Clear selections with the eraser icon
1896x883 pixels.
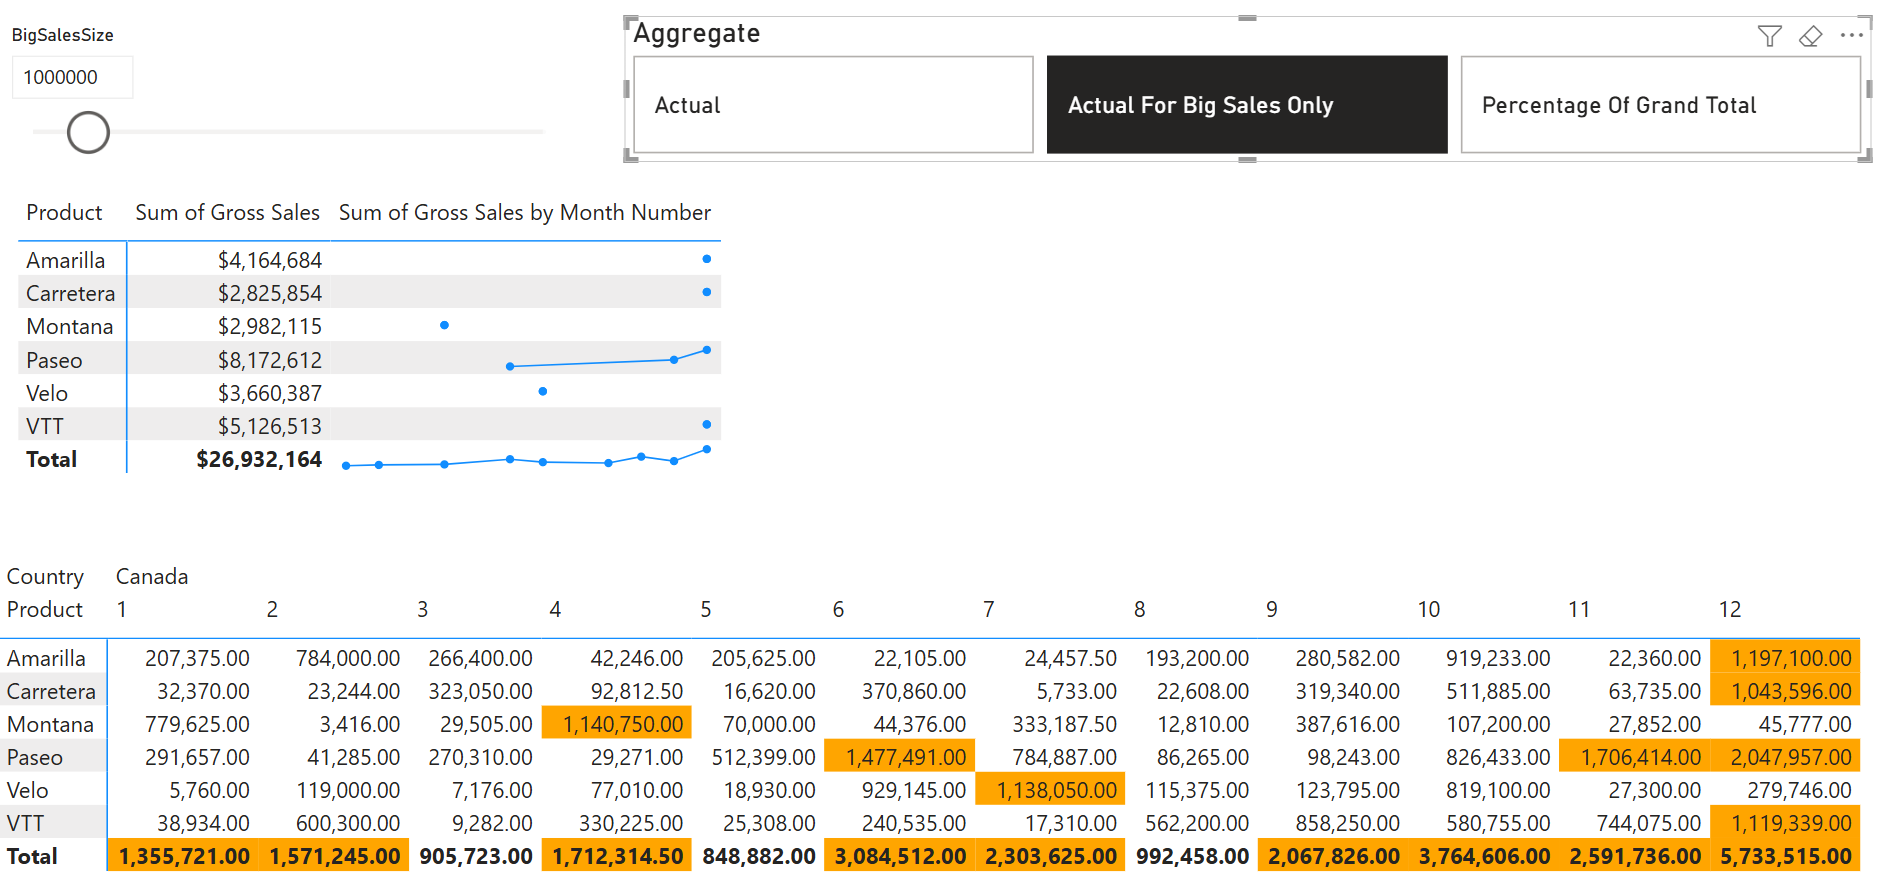[1810, 36]
